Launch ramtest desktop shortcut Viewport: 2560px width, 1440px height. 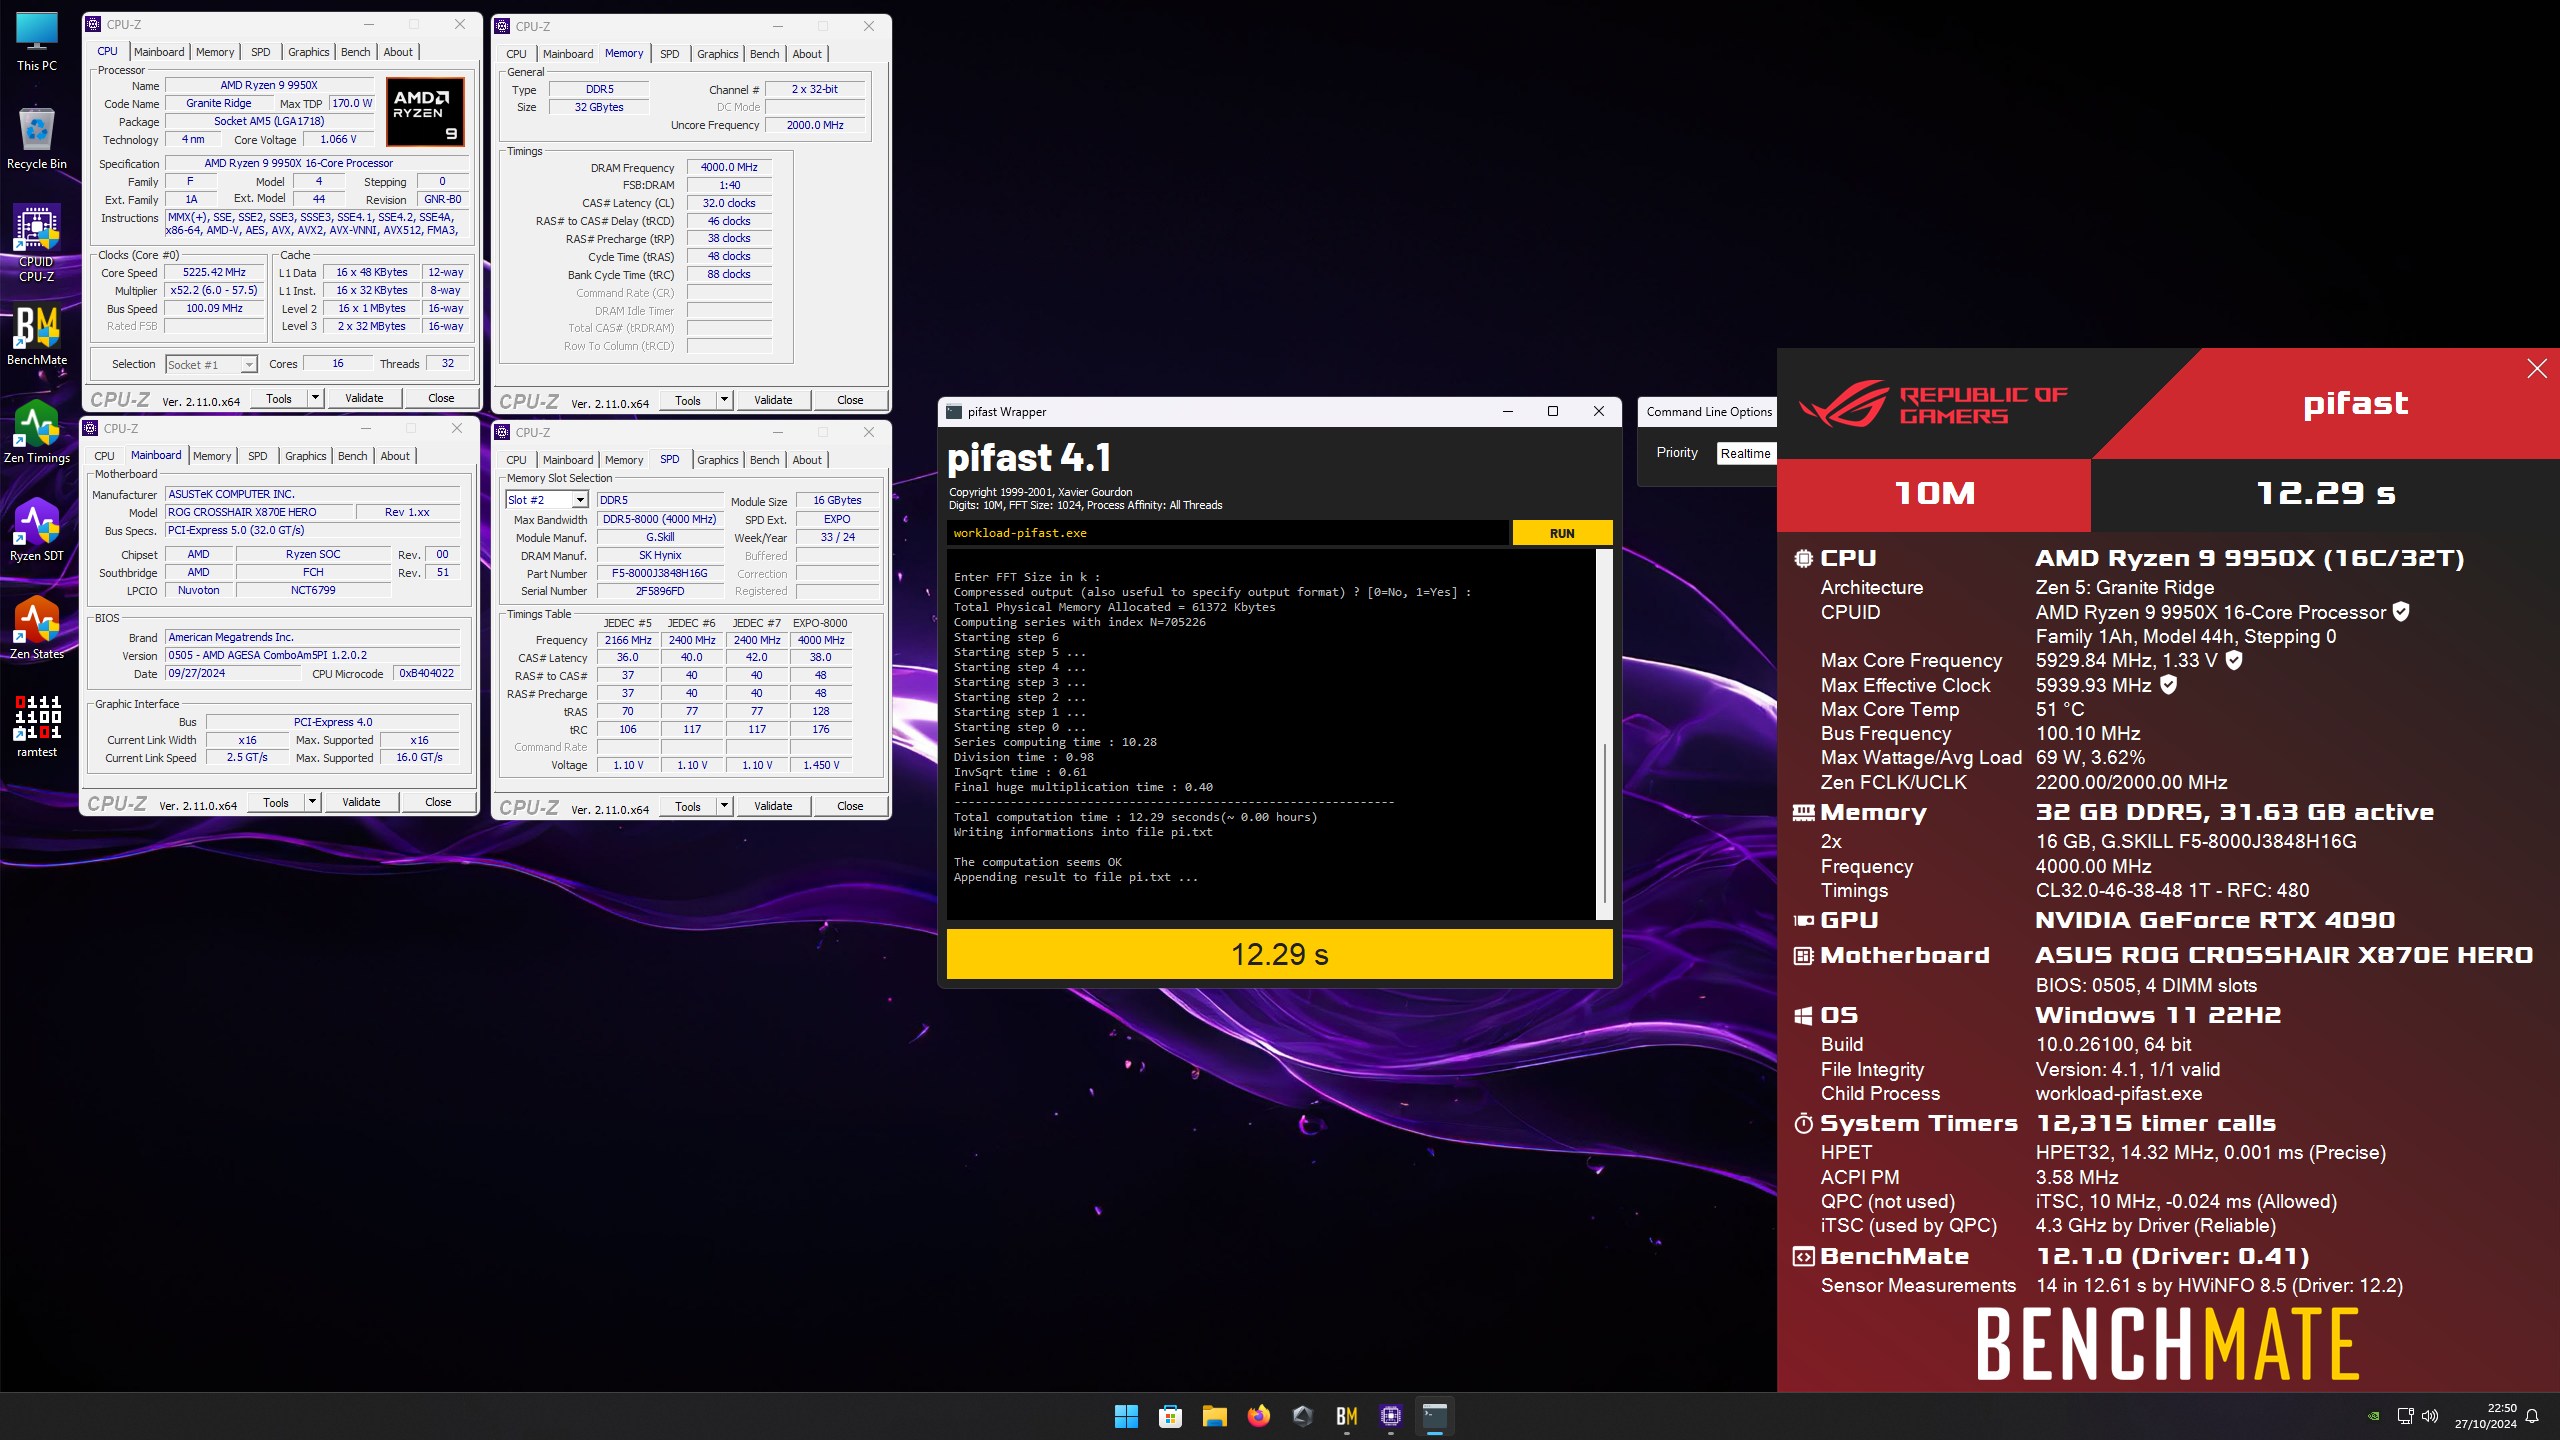click(37, 726)
